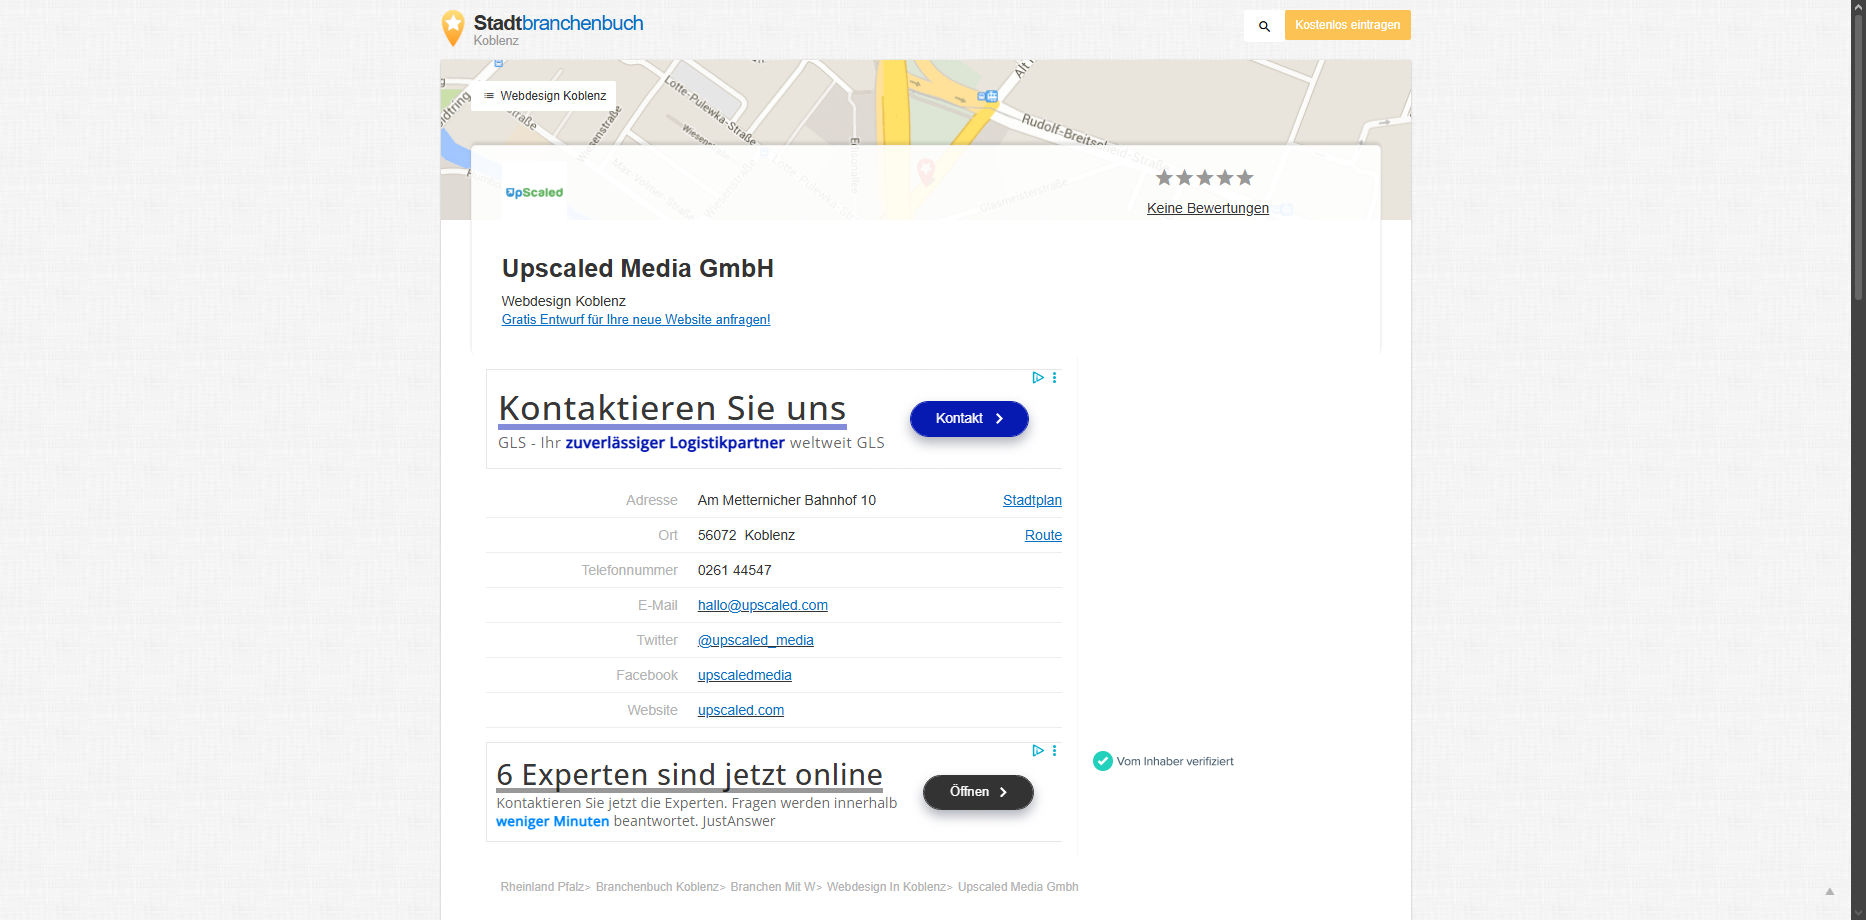
Task: Click the 56072 Koblenz text
Action: (746, 535)
